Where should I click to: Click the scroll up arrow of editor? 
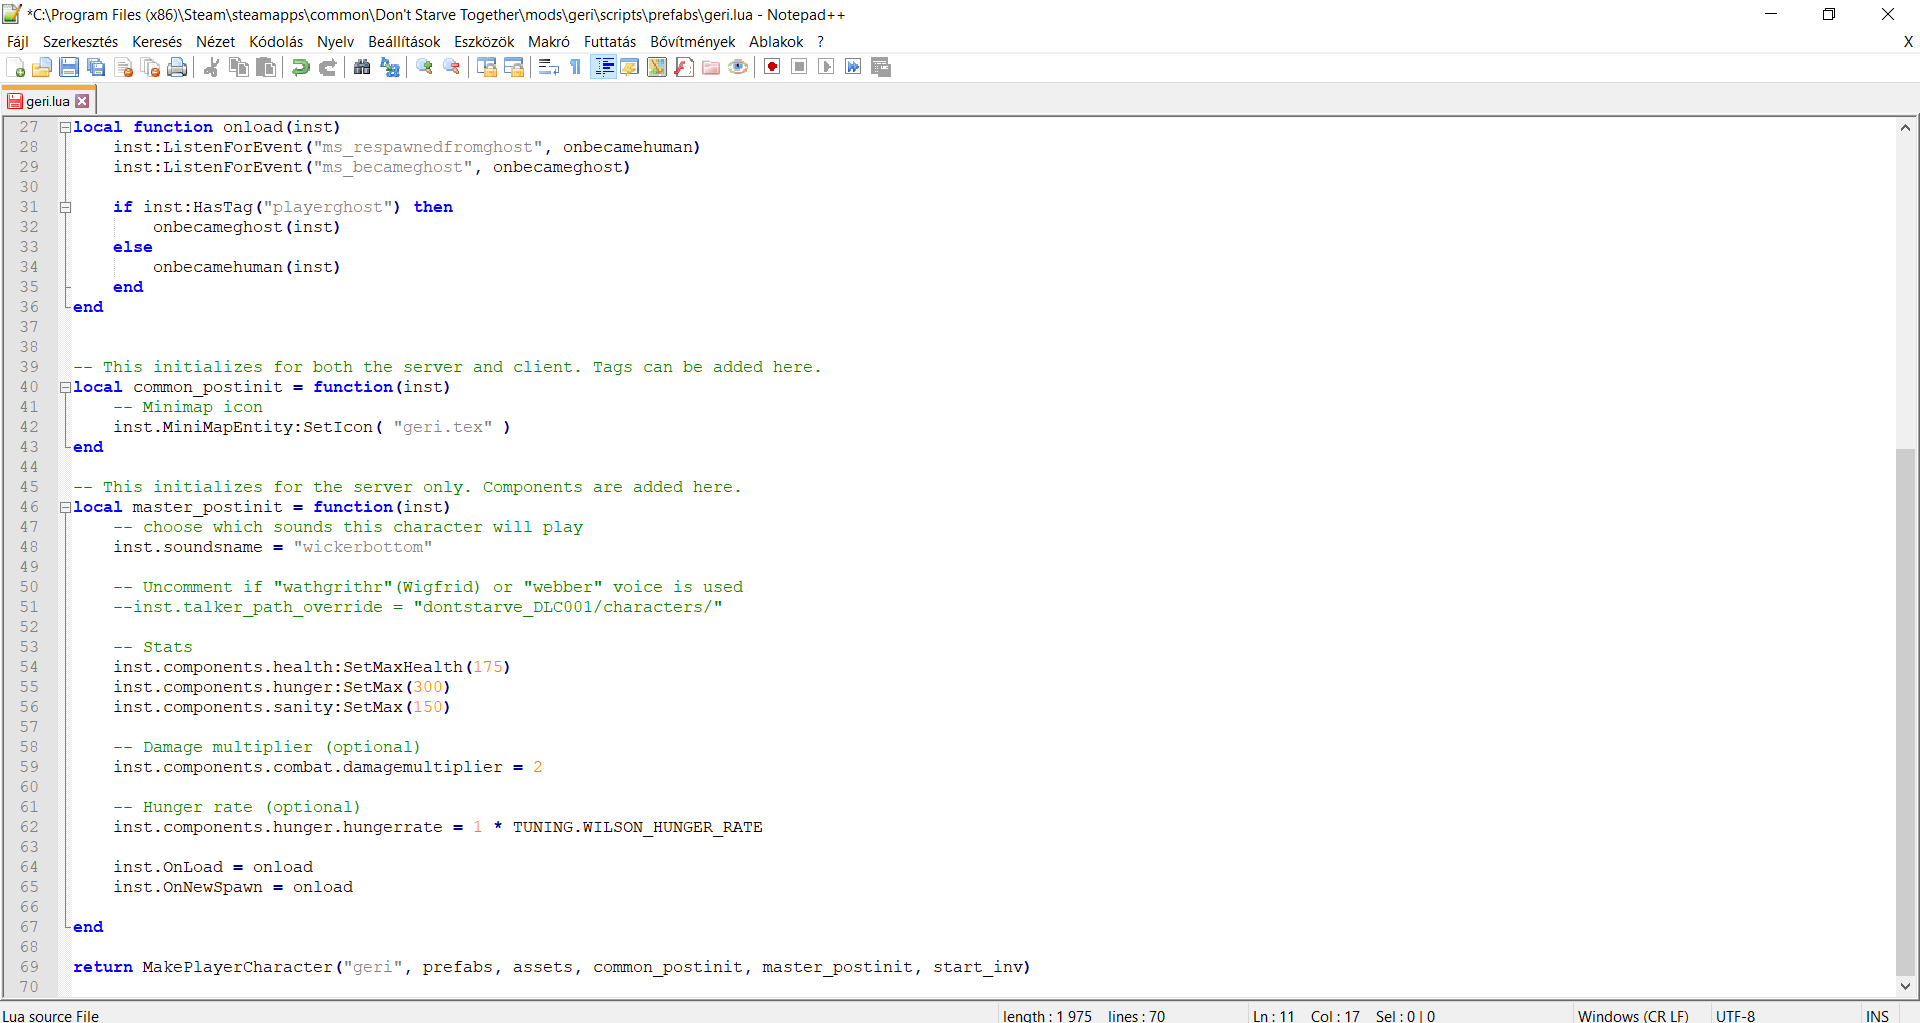click(1905, 127)
